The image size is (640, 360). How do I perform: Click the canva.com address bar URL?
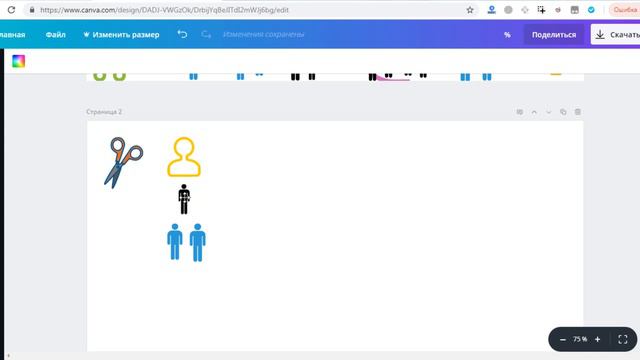pyautogui.click(x=164, y=10)
